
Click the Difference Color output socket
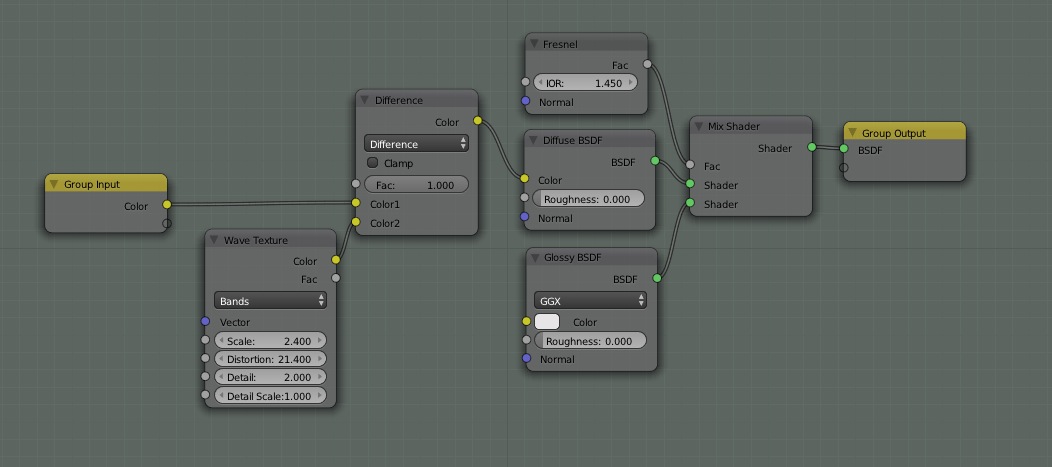pos(477,121)
